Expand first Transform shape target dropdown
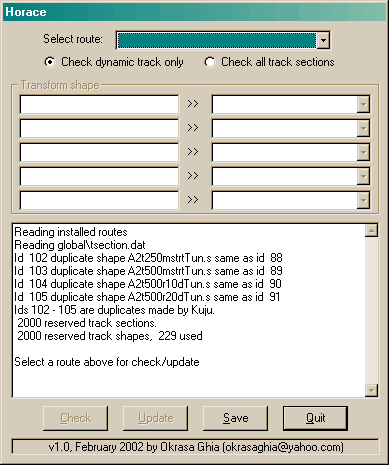This screenshot has width=389, height=465. [363, 104]
